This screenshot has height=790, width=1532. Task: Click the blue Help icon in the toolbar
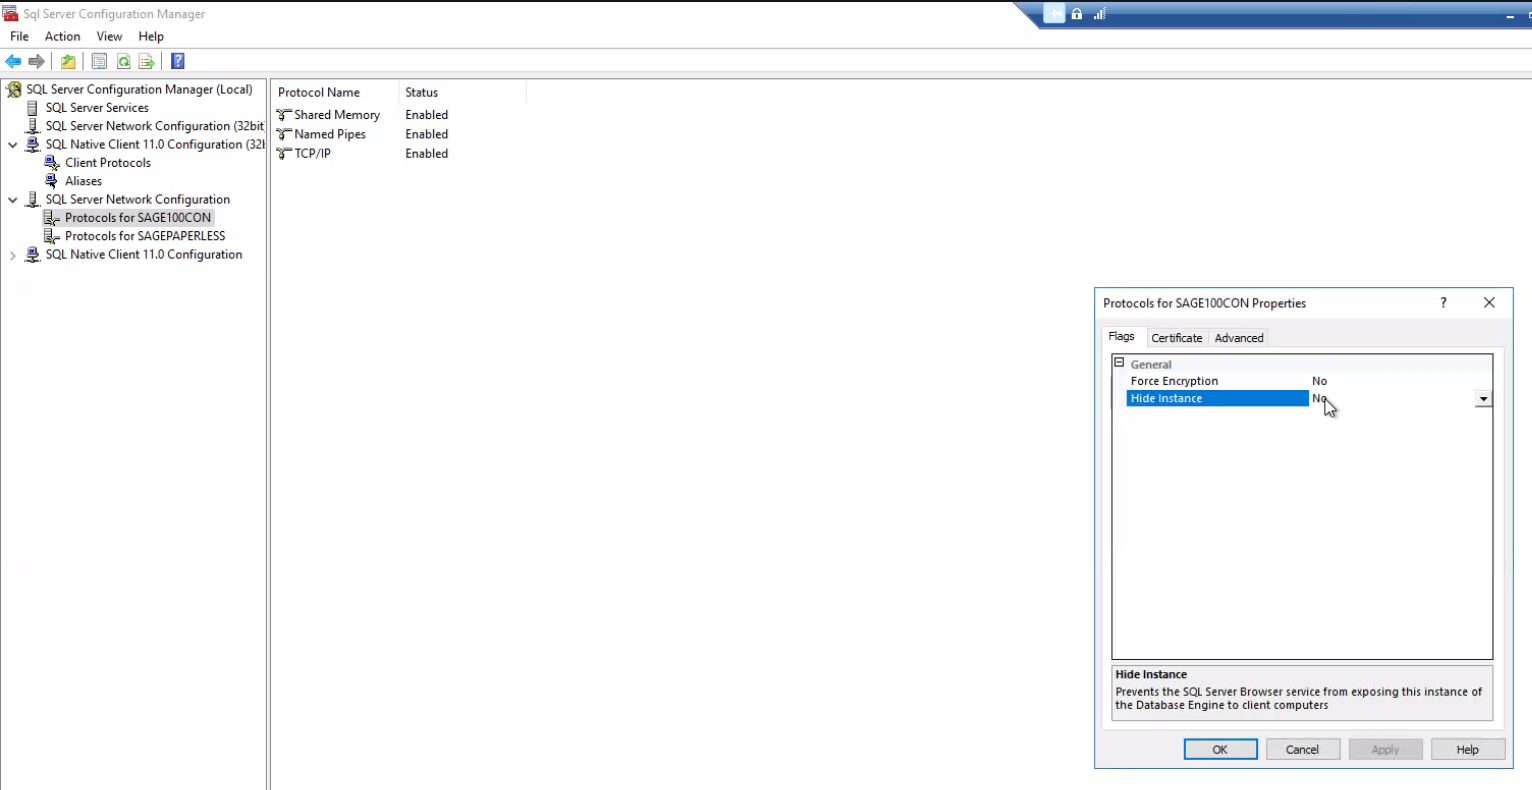coord(178,62)
